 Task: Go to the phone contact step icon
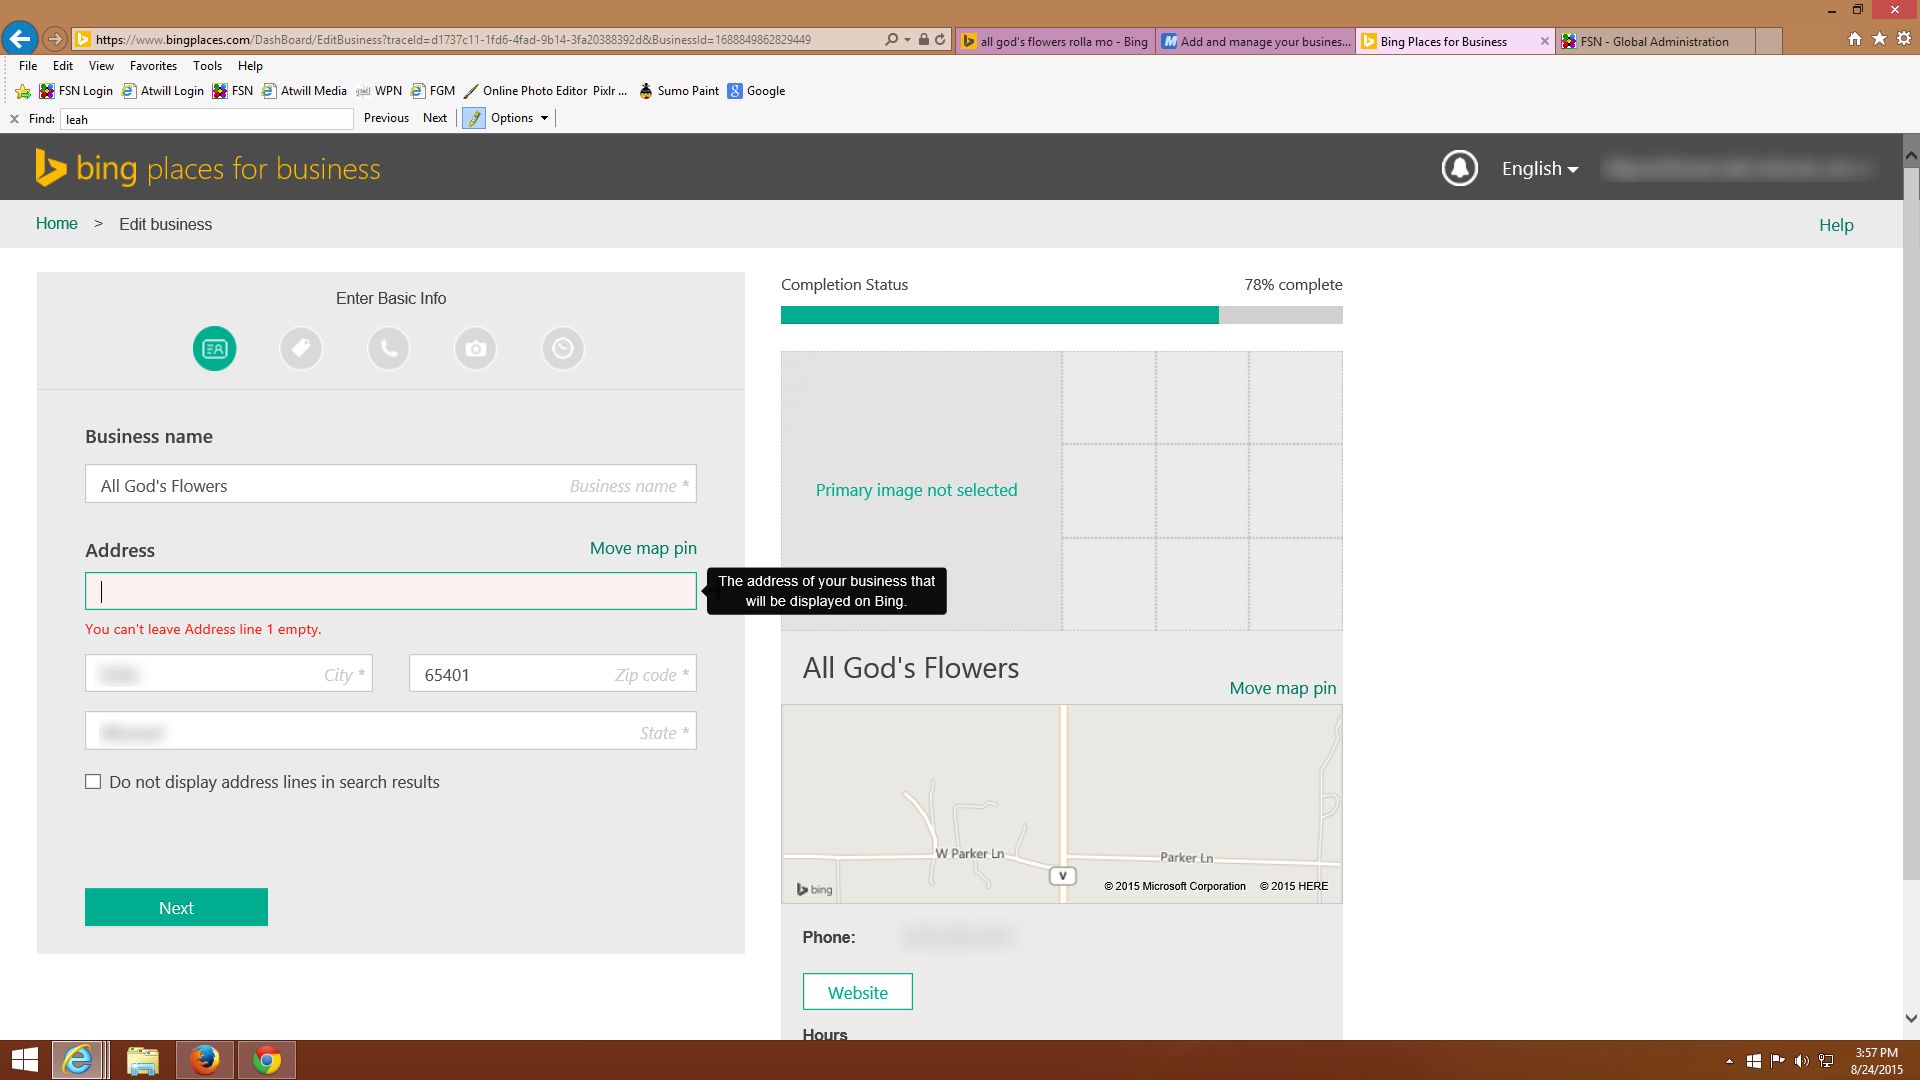click(x=388, y=349)
